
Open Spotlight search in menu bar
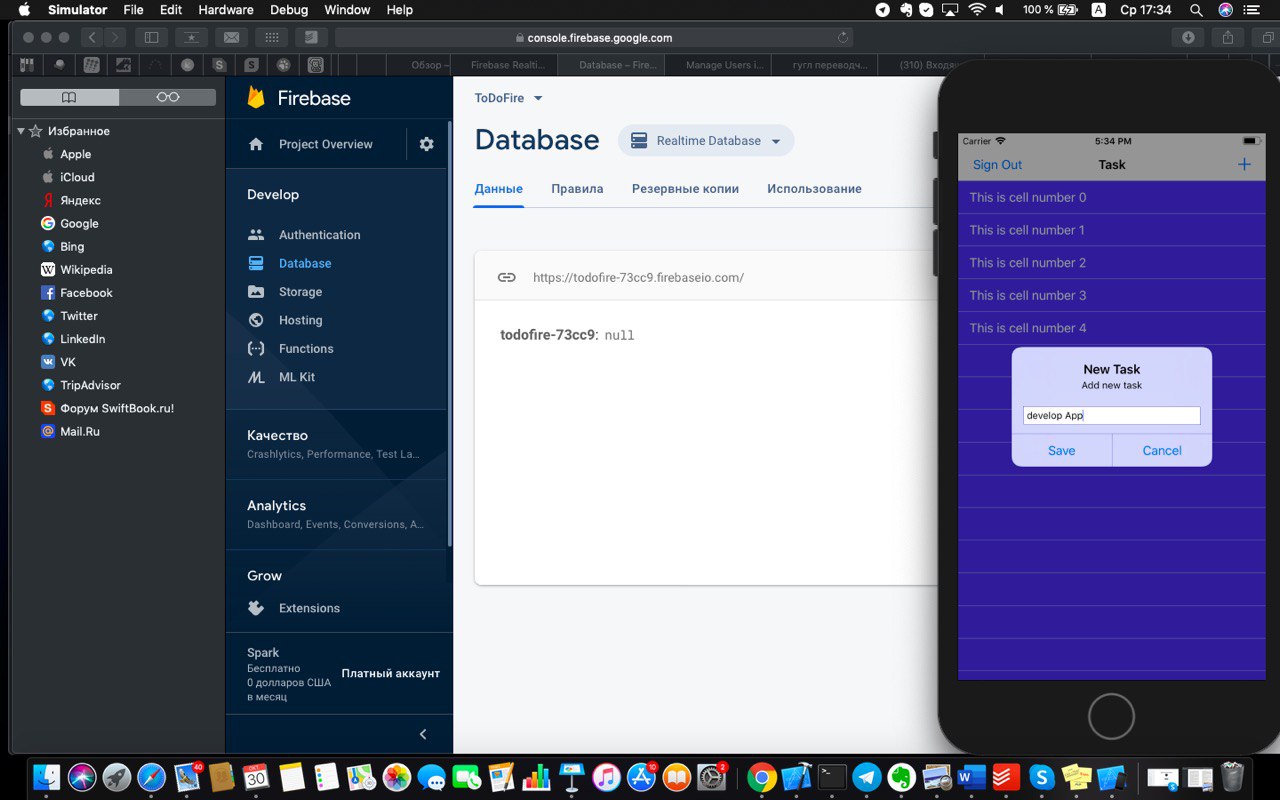(1196, 10)
